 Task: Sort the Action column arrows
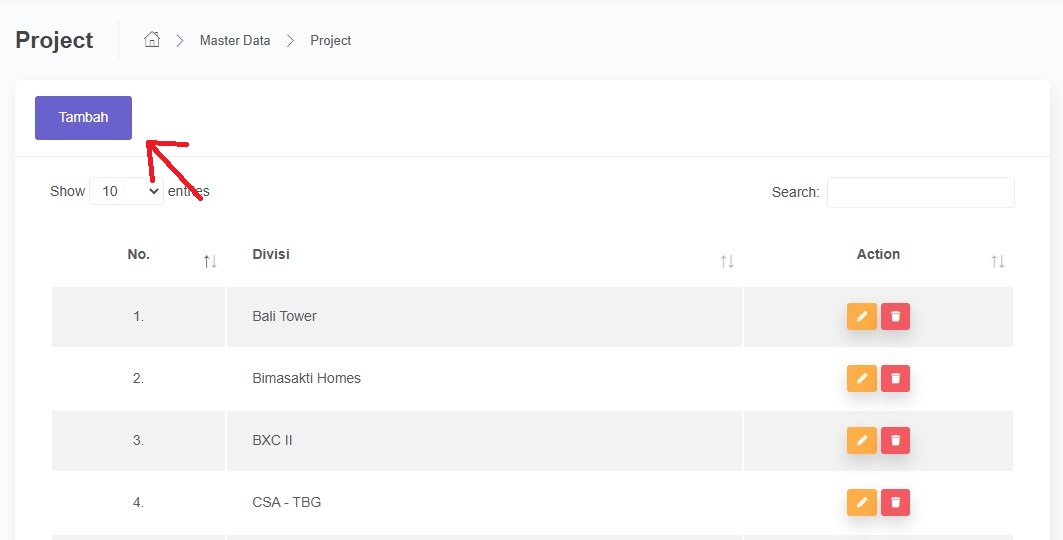click(x=997, y=262)
